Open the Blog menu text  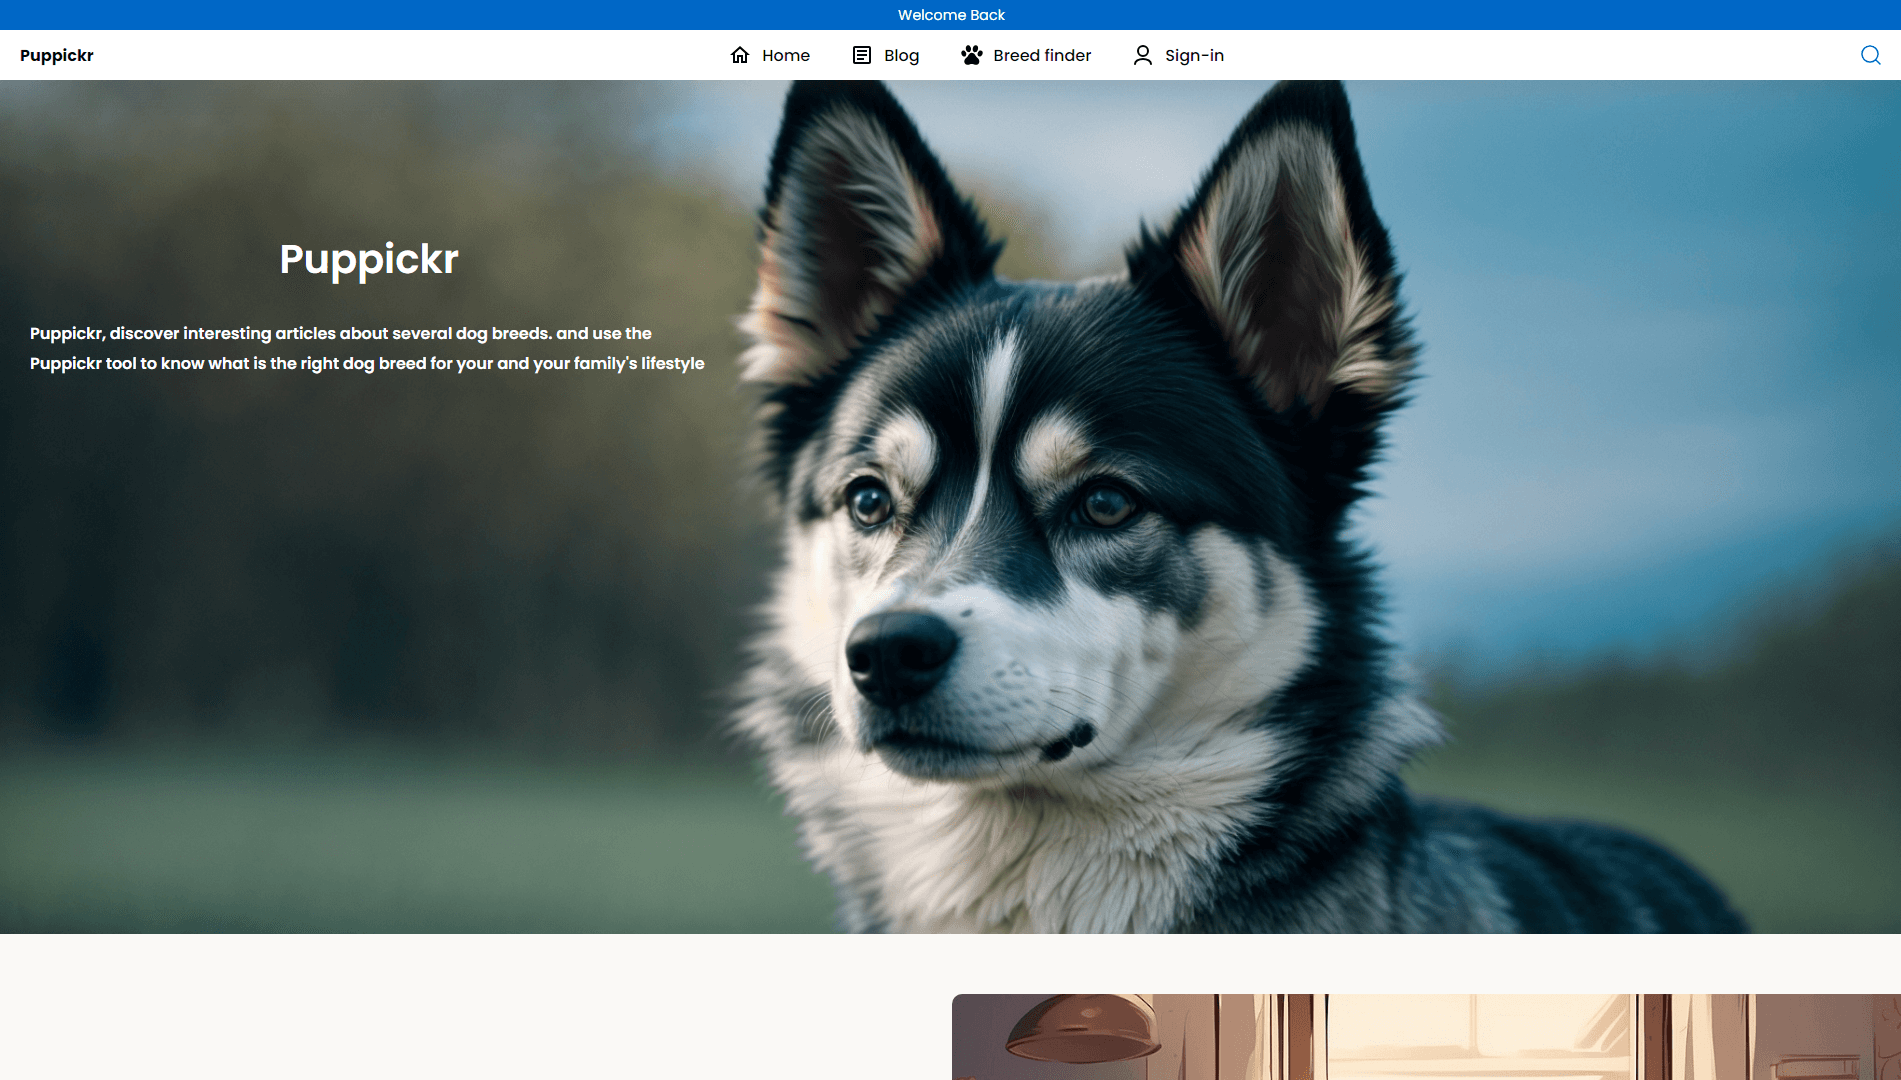coord(901,56)
